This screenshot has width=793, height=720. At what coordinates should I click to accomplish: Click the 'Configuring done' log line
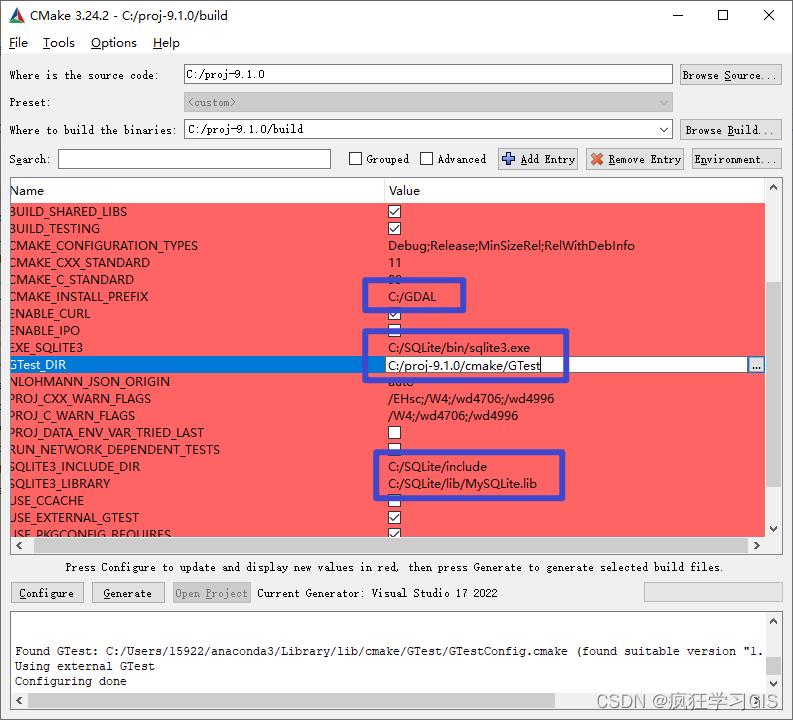pyautogui.click(x=71, y=682)
